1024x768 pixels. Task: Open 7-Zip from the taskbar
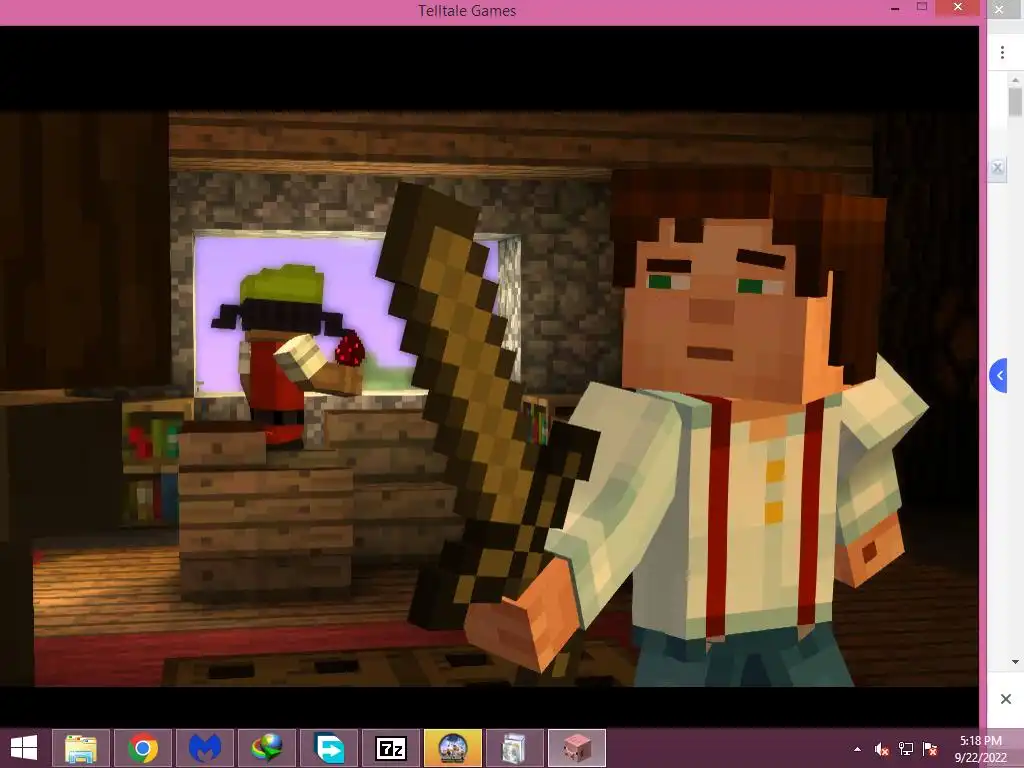click(x=391, y=748)
